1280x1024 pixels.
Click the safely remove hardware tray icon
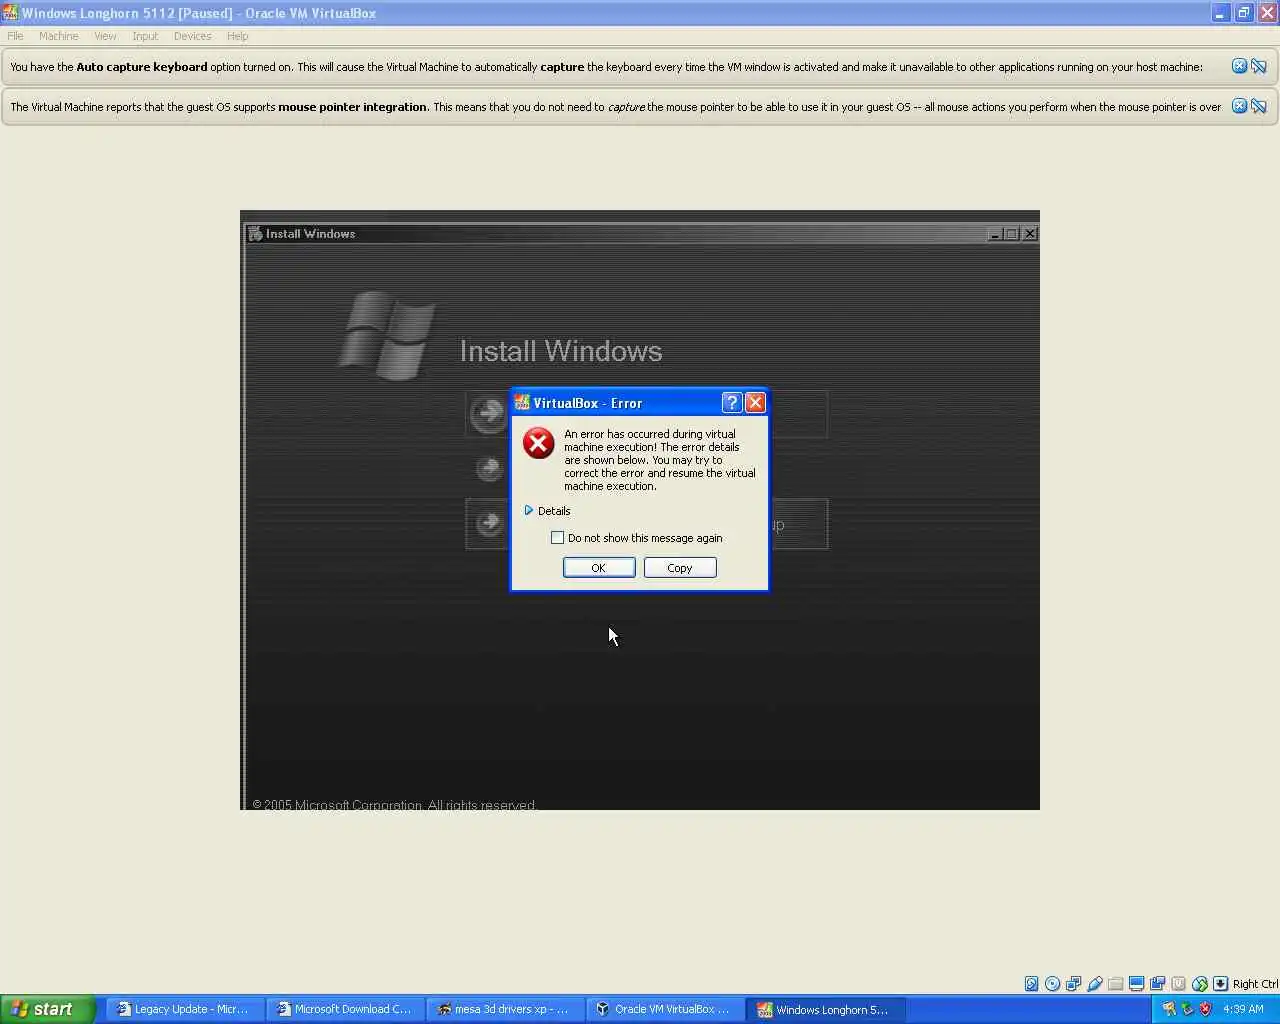point(1187,1009)
